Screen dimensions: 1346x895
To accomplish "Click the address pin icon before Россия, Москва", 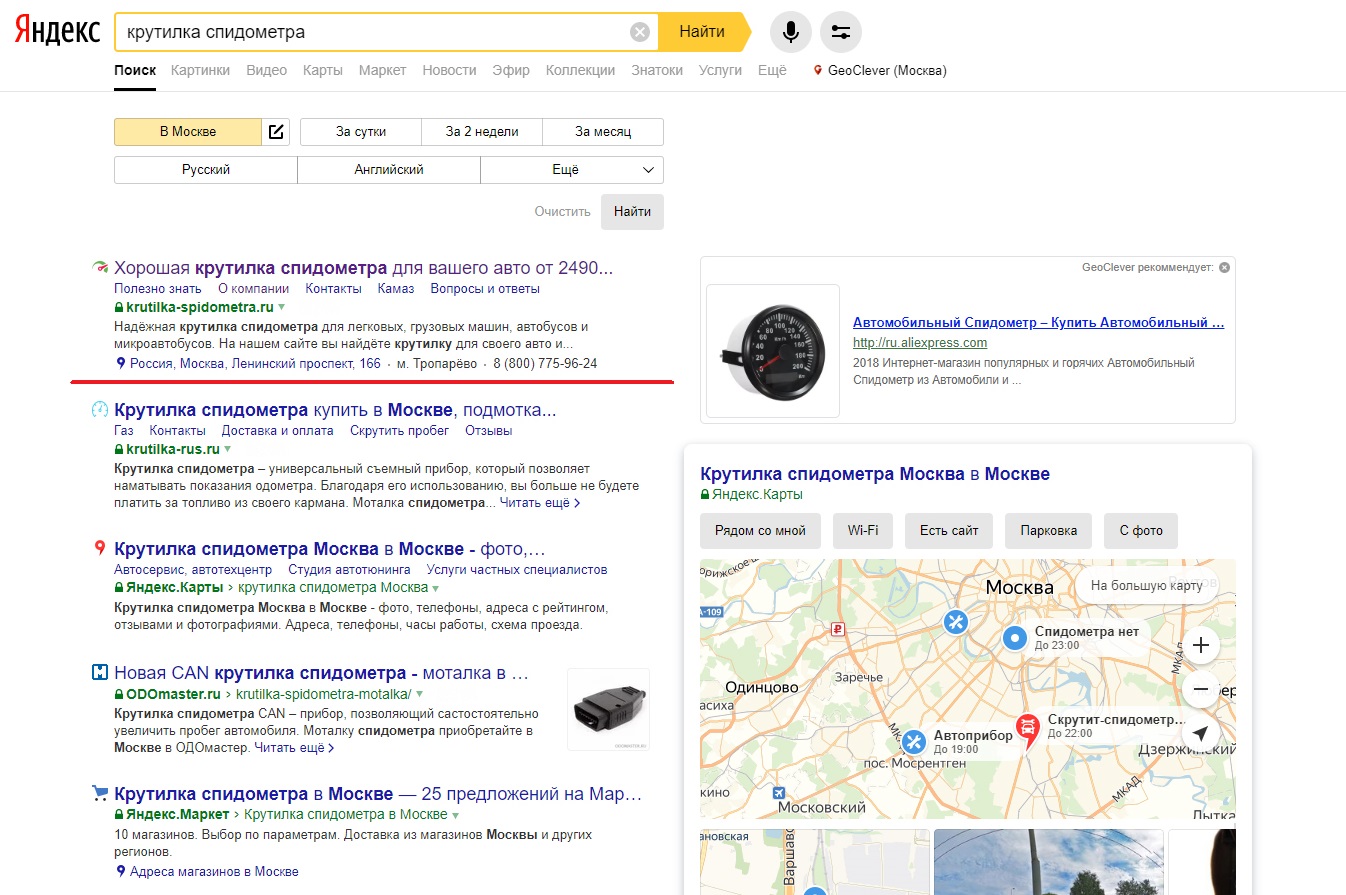I will tap(121, 364).
